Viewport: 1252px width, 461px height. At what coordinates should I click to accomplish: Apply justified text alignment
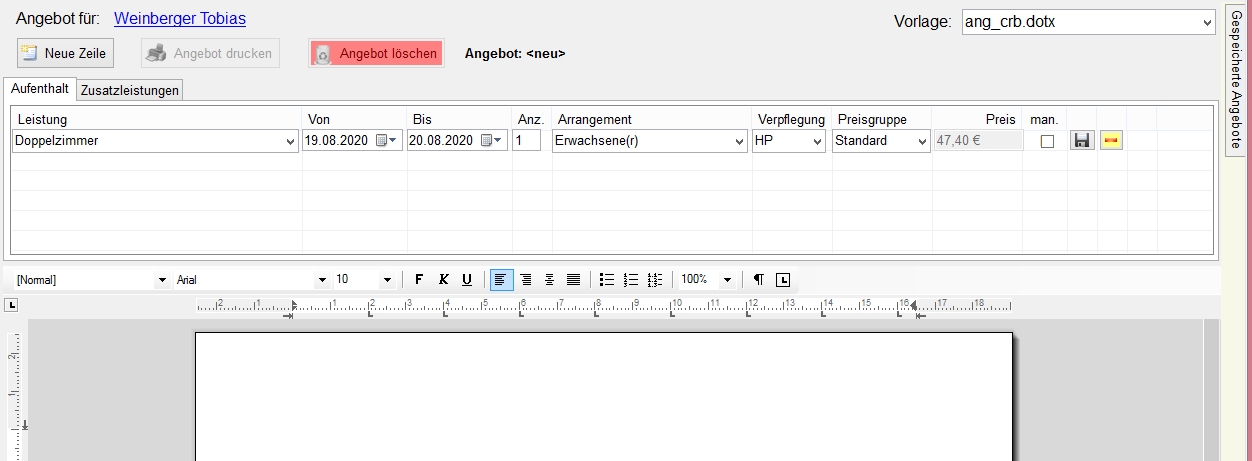click(x=573, y=280)
